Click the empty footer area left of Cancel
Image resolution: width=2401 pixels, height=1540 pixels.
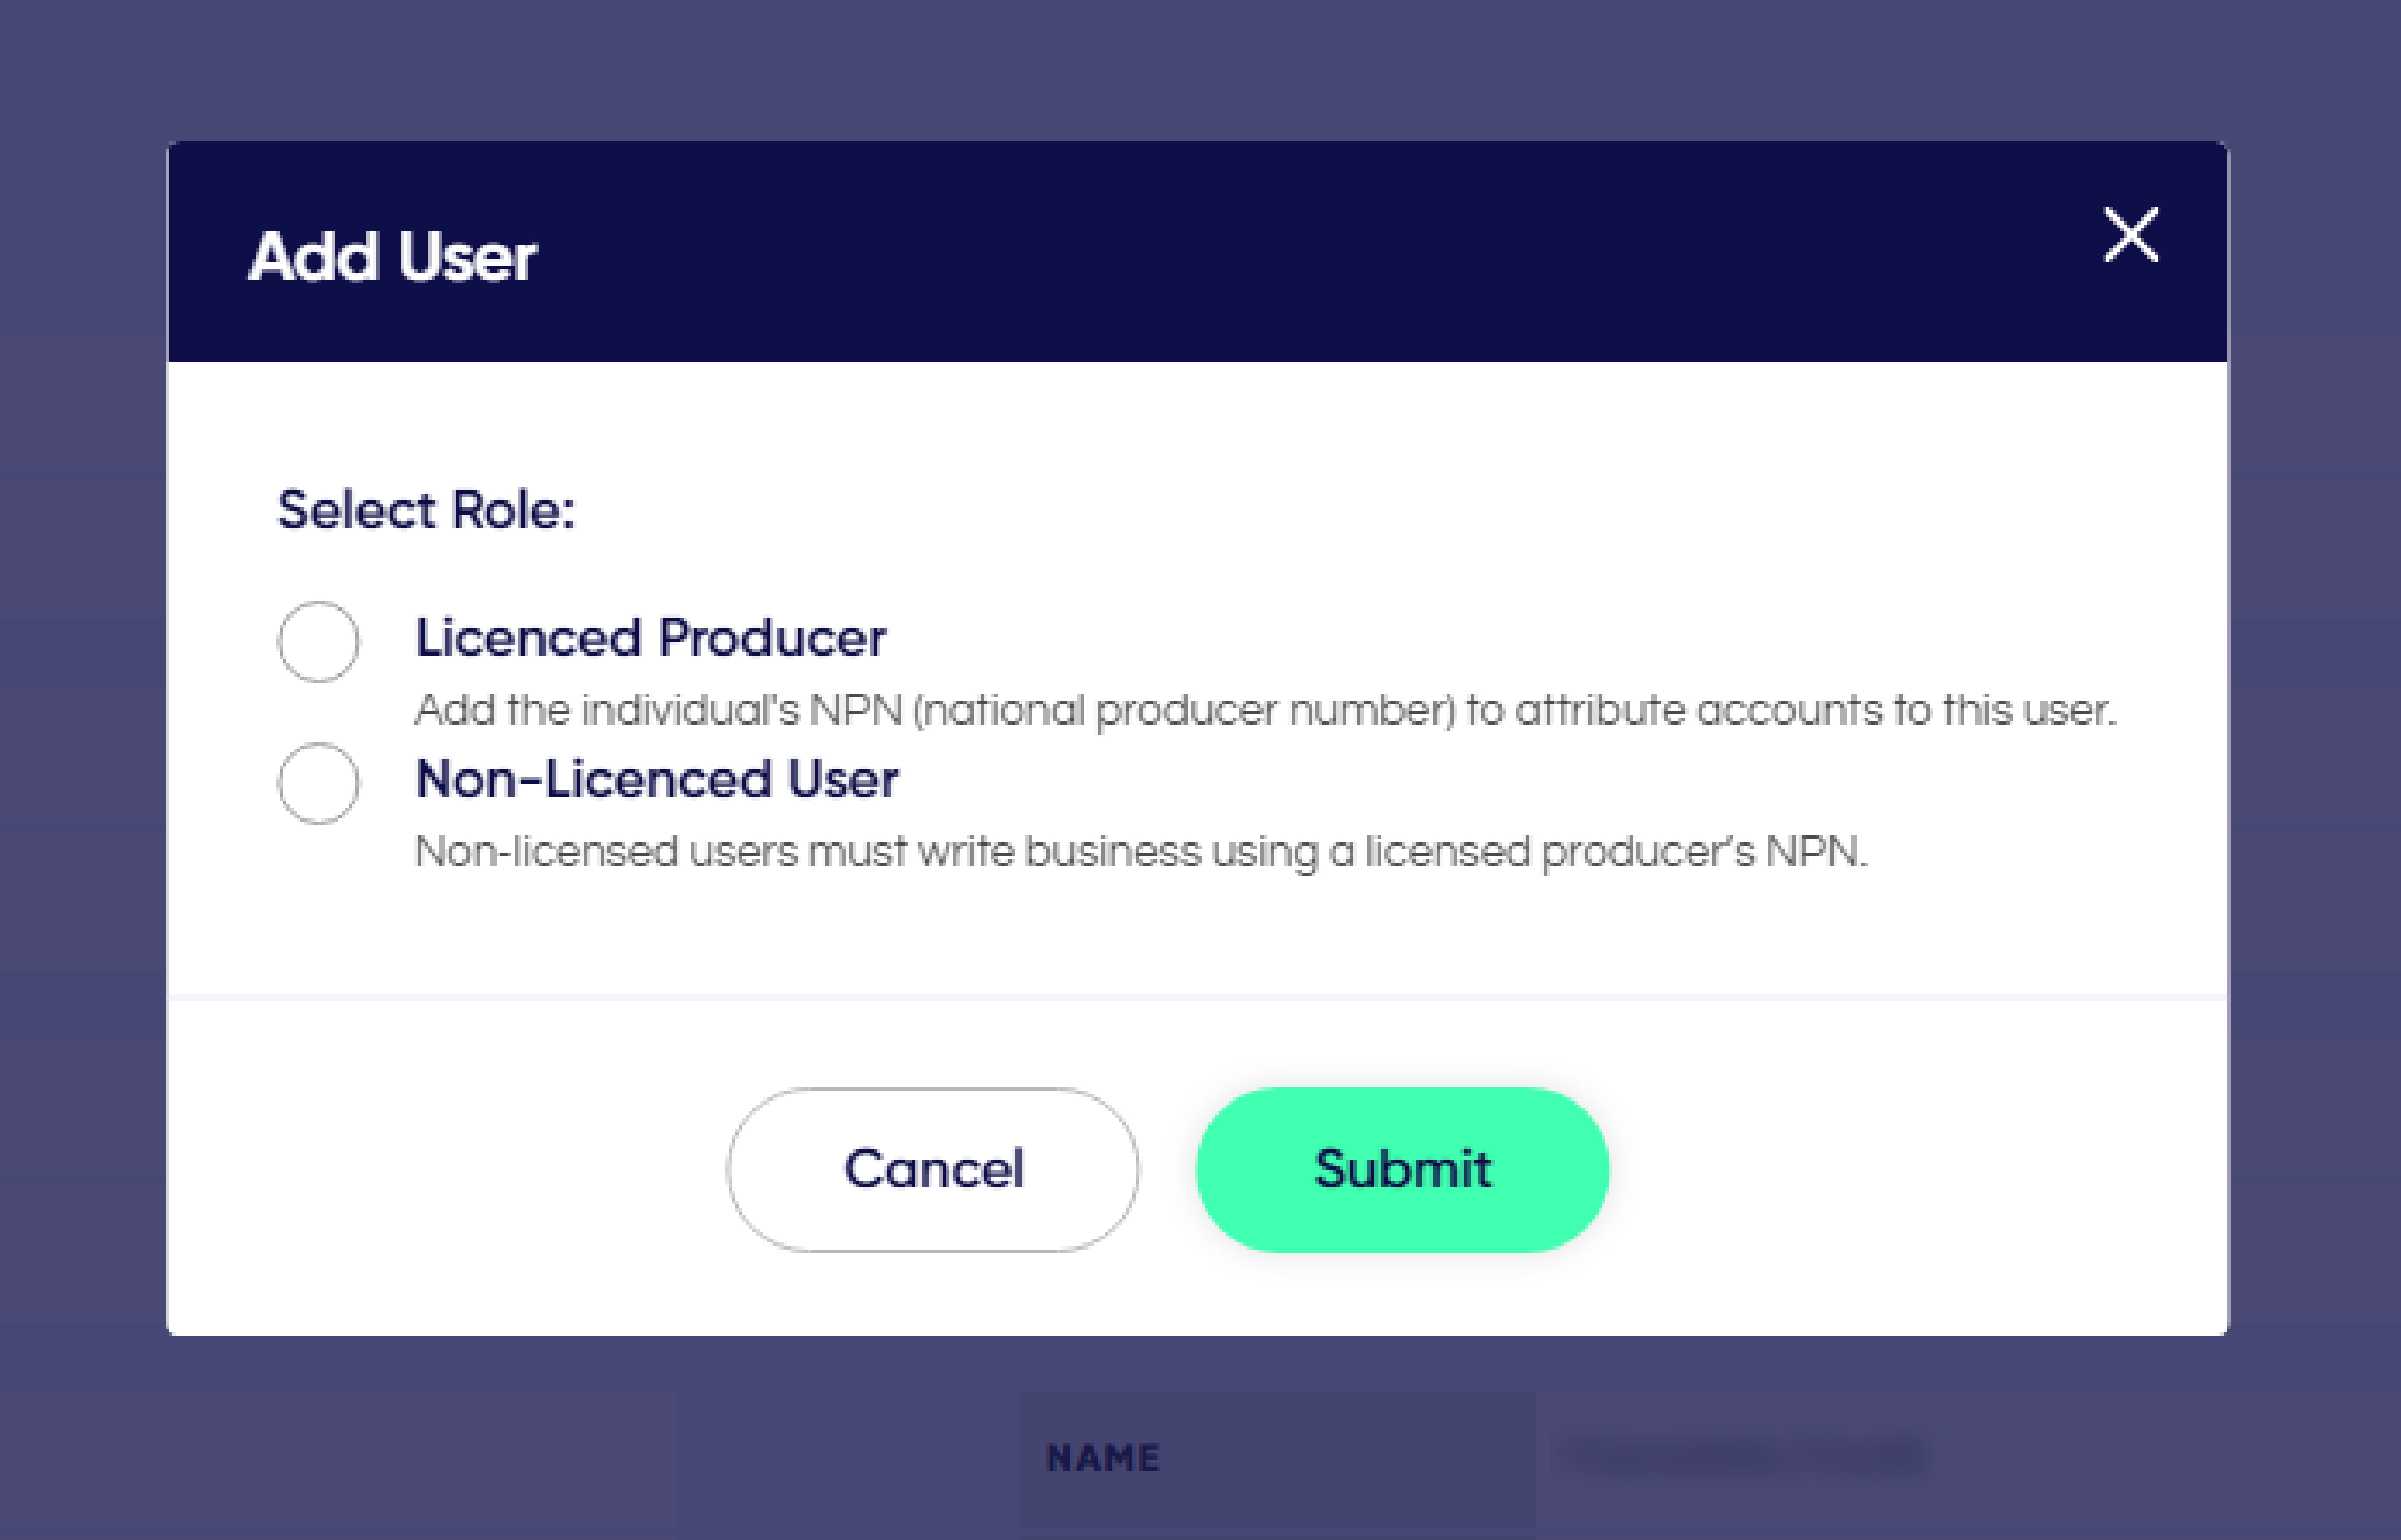point(446,1169)
